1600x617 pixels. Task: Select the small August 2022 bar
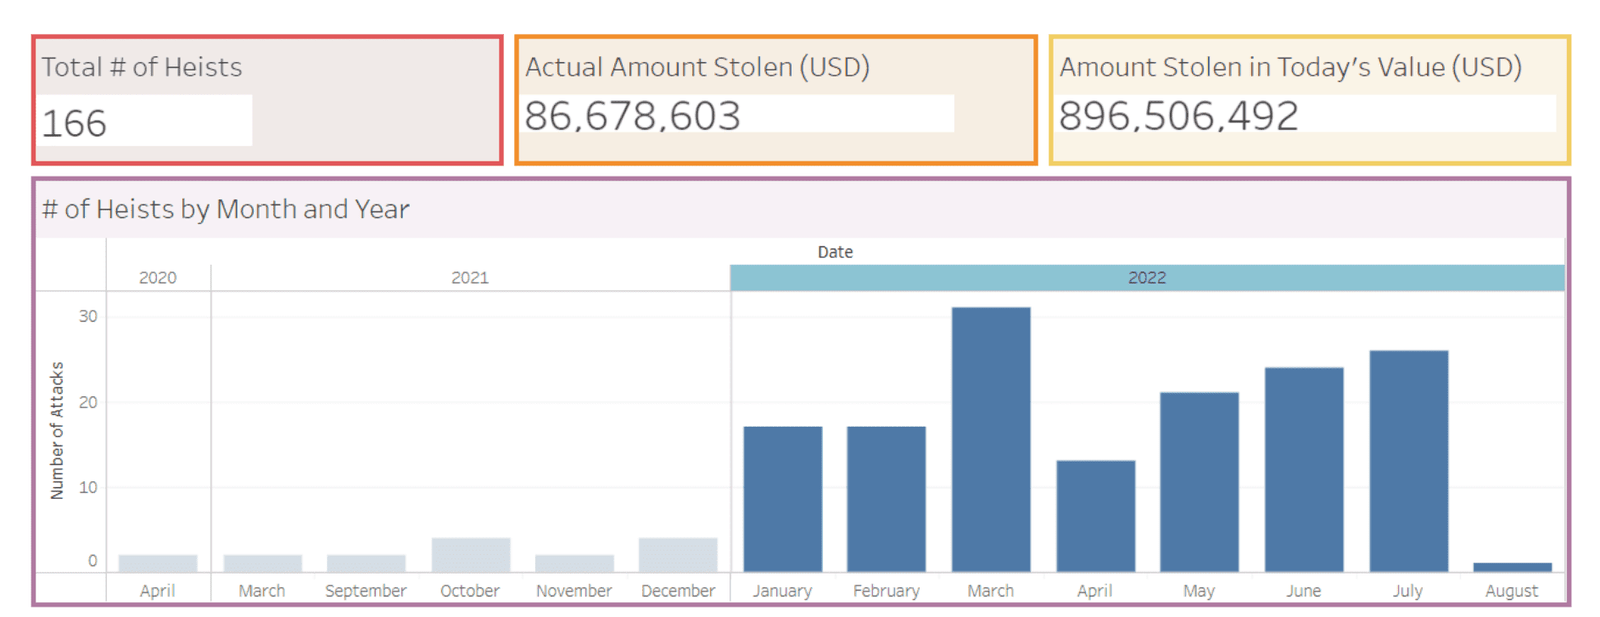1512,567
